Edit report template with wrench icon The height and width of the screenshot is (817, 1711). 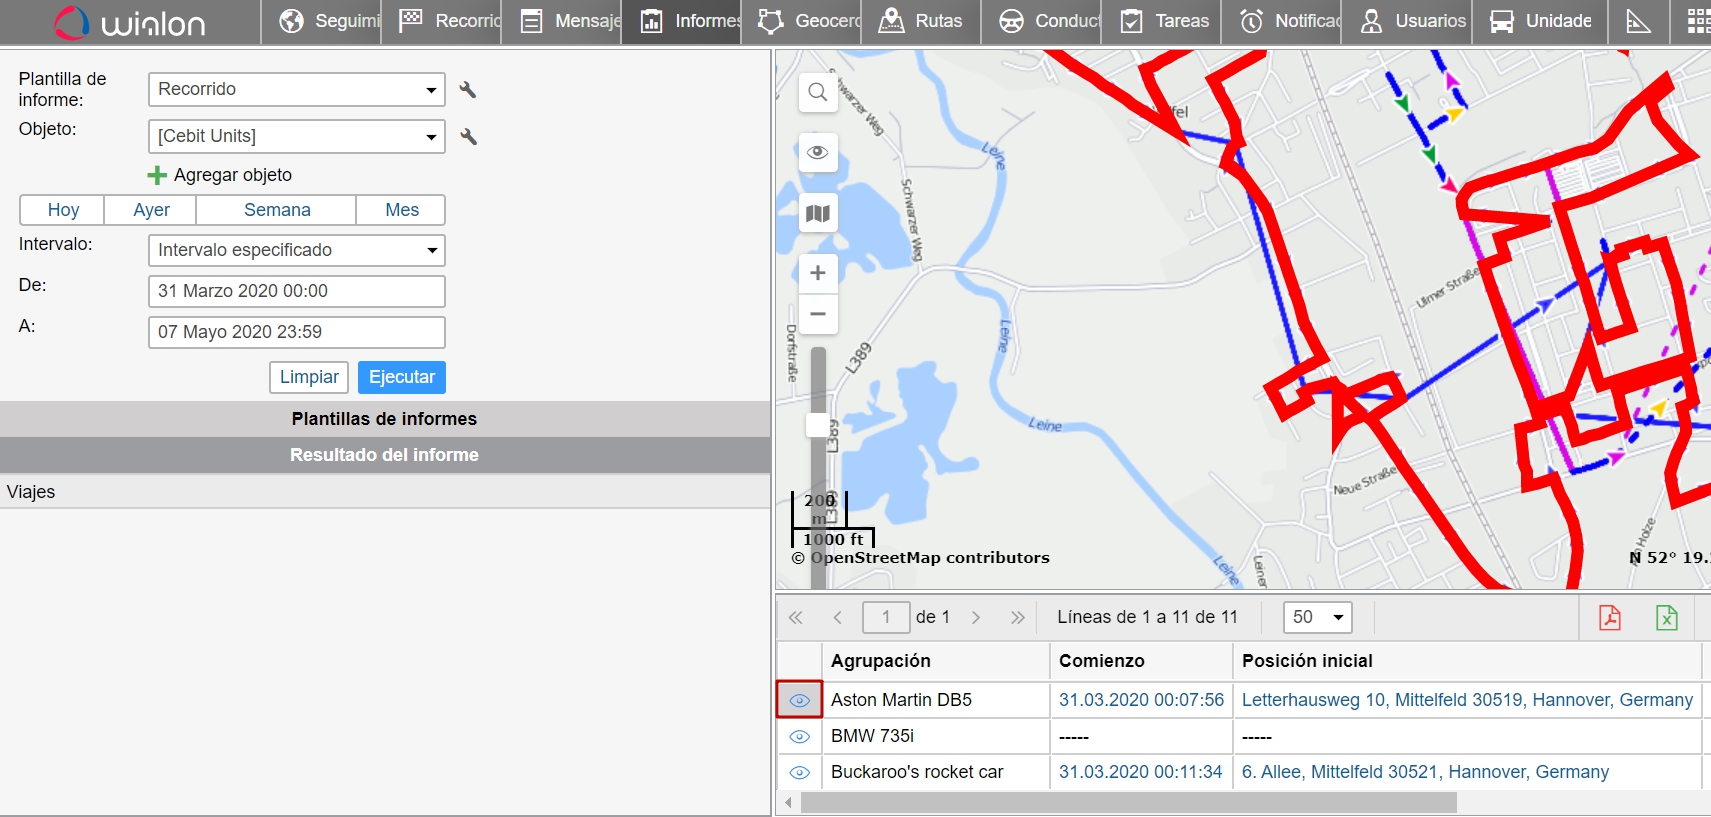coord(467,90)
